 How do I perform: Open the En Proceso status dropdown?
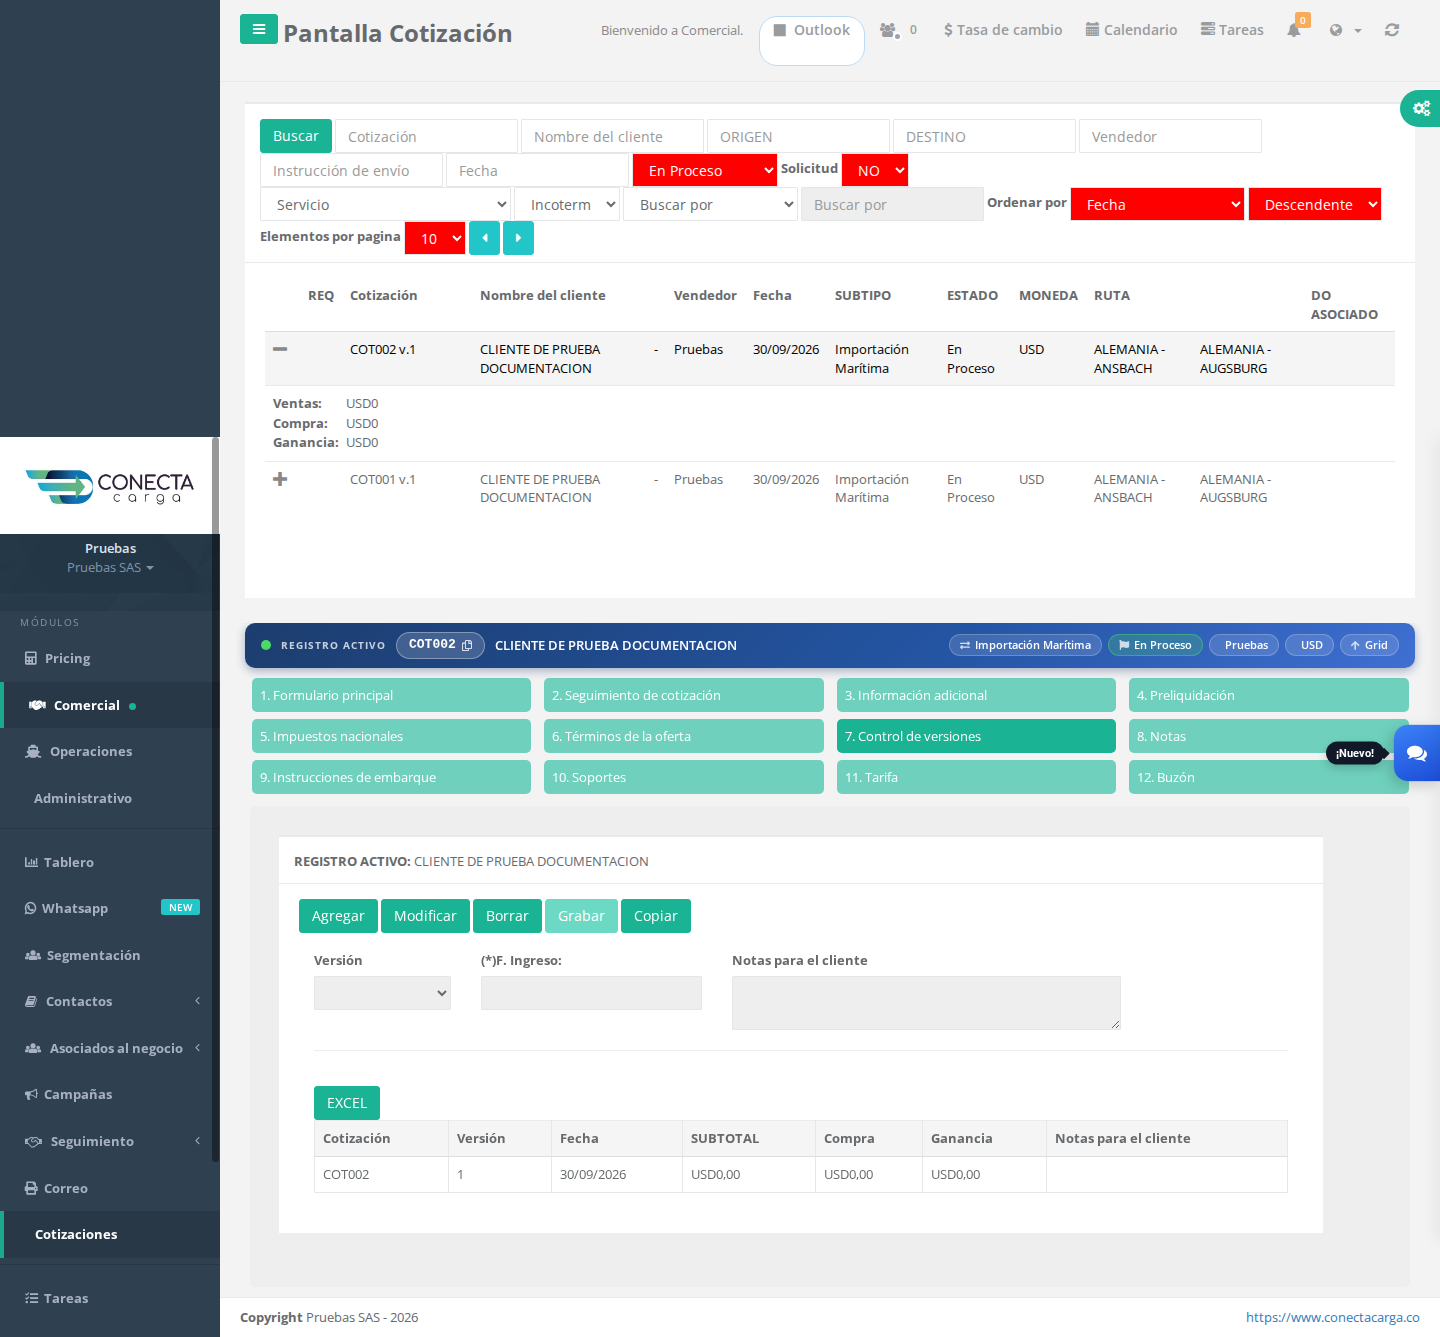(x=705, y=170)
